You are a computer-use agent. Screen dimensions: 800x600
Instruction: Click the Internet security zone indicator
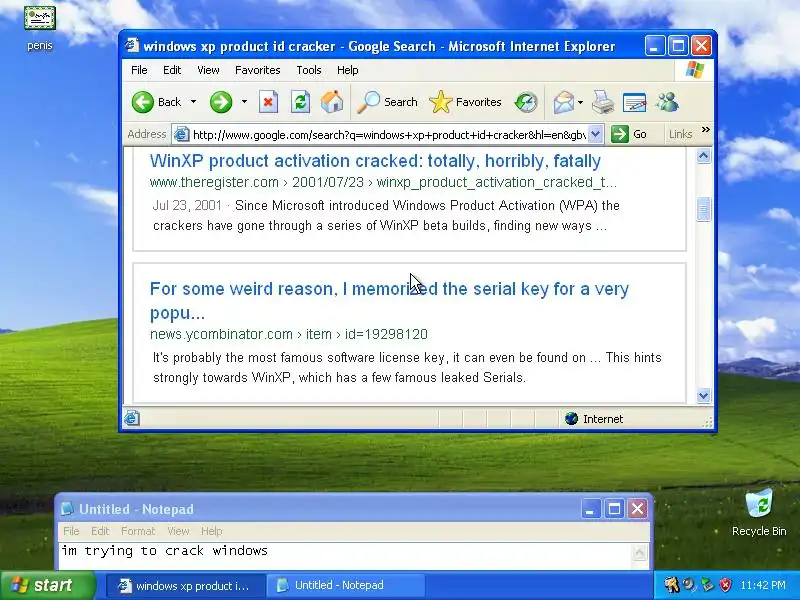(x=594, y=419)
